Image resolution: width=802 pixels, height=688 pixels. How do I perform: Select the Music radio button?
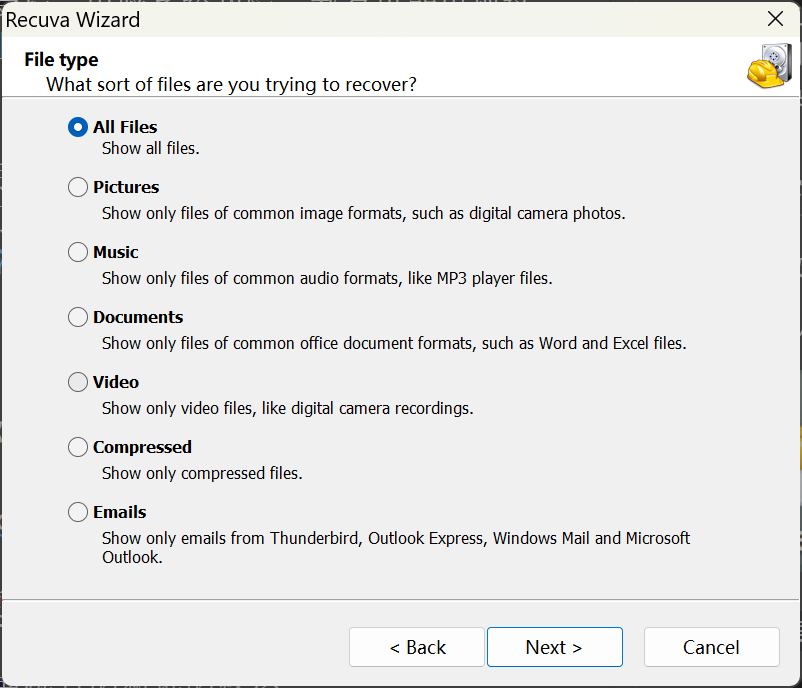pos(78,252)
